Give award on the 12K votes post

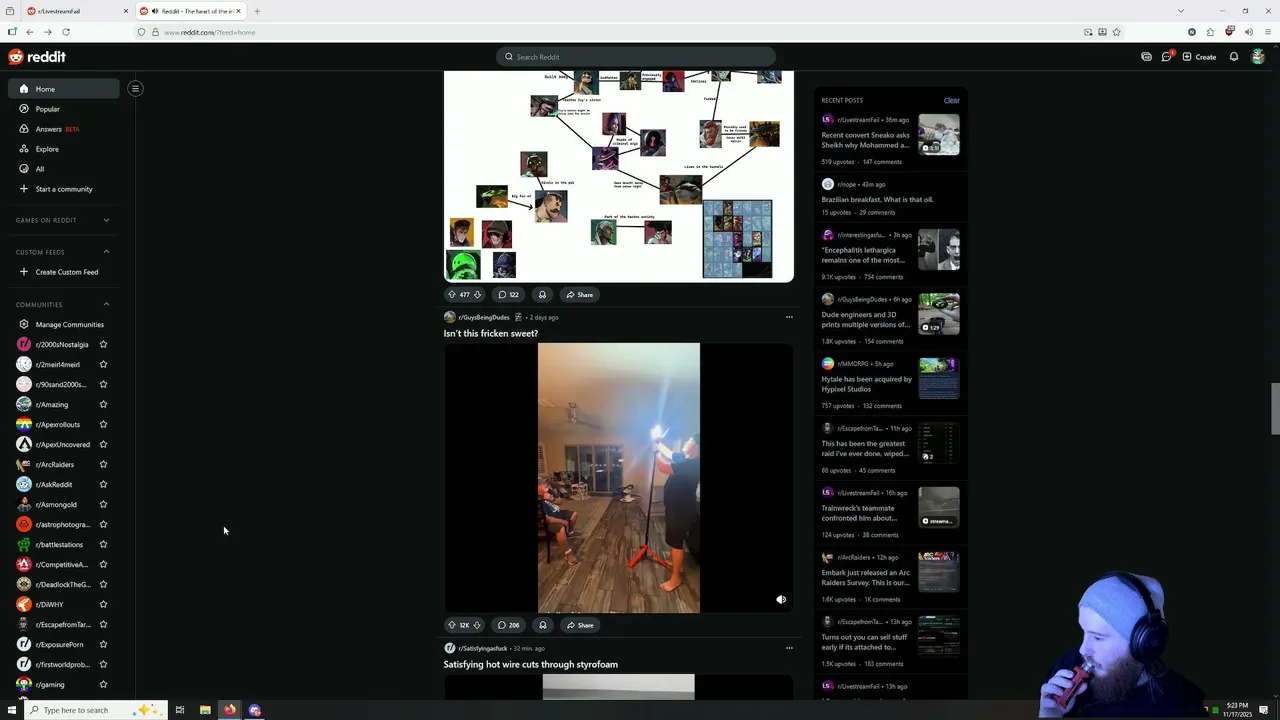(x=542, y=625)
